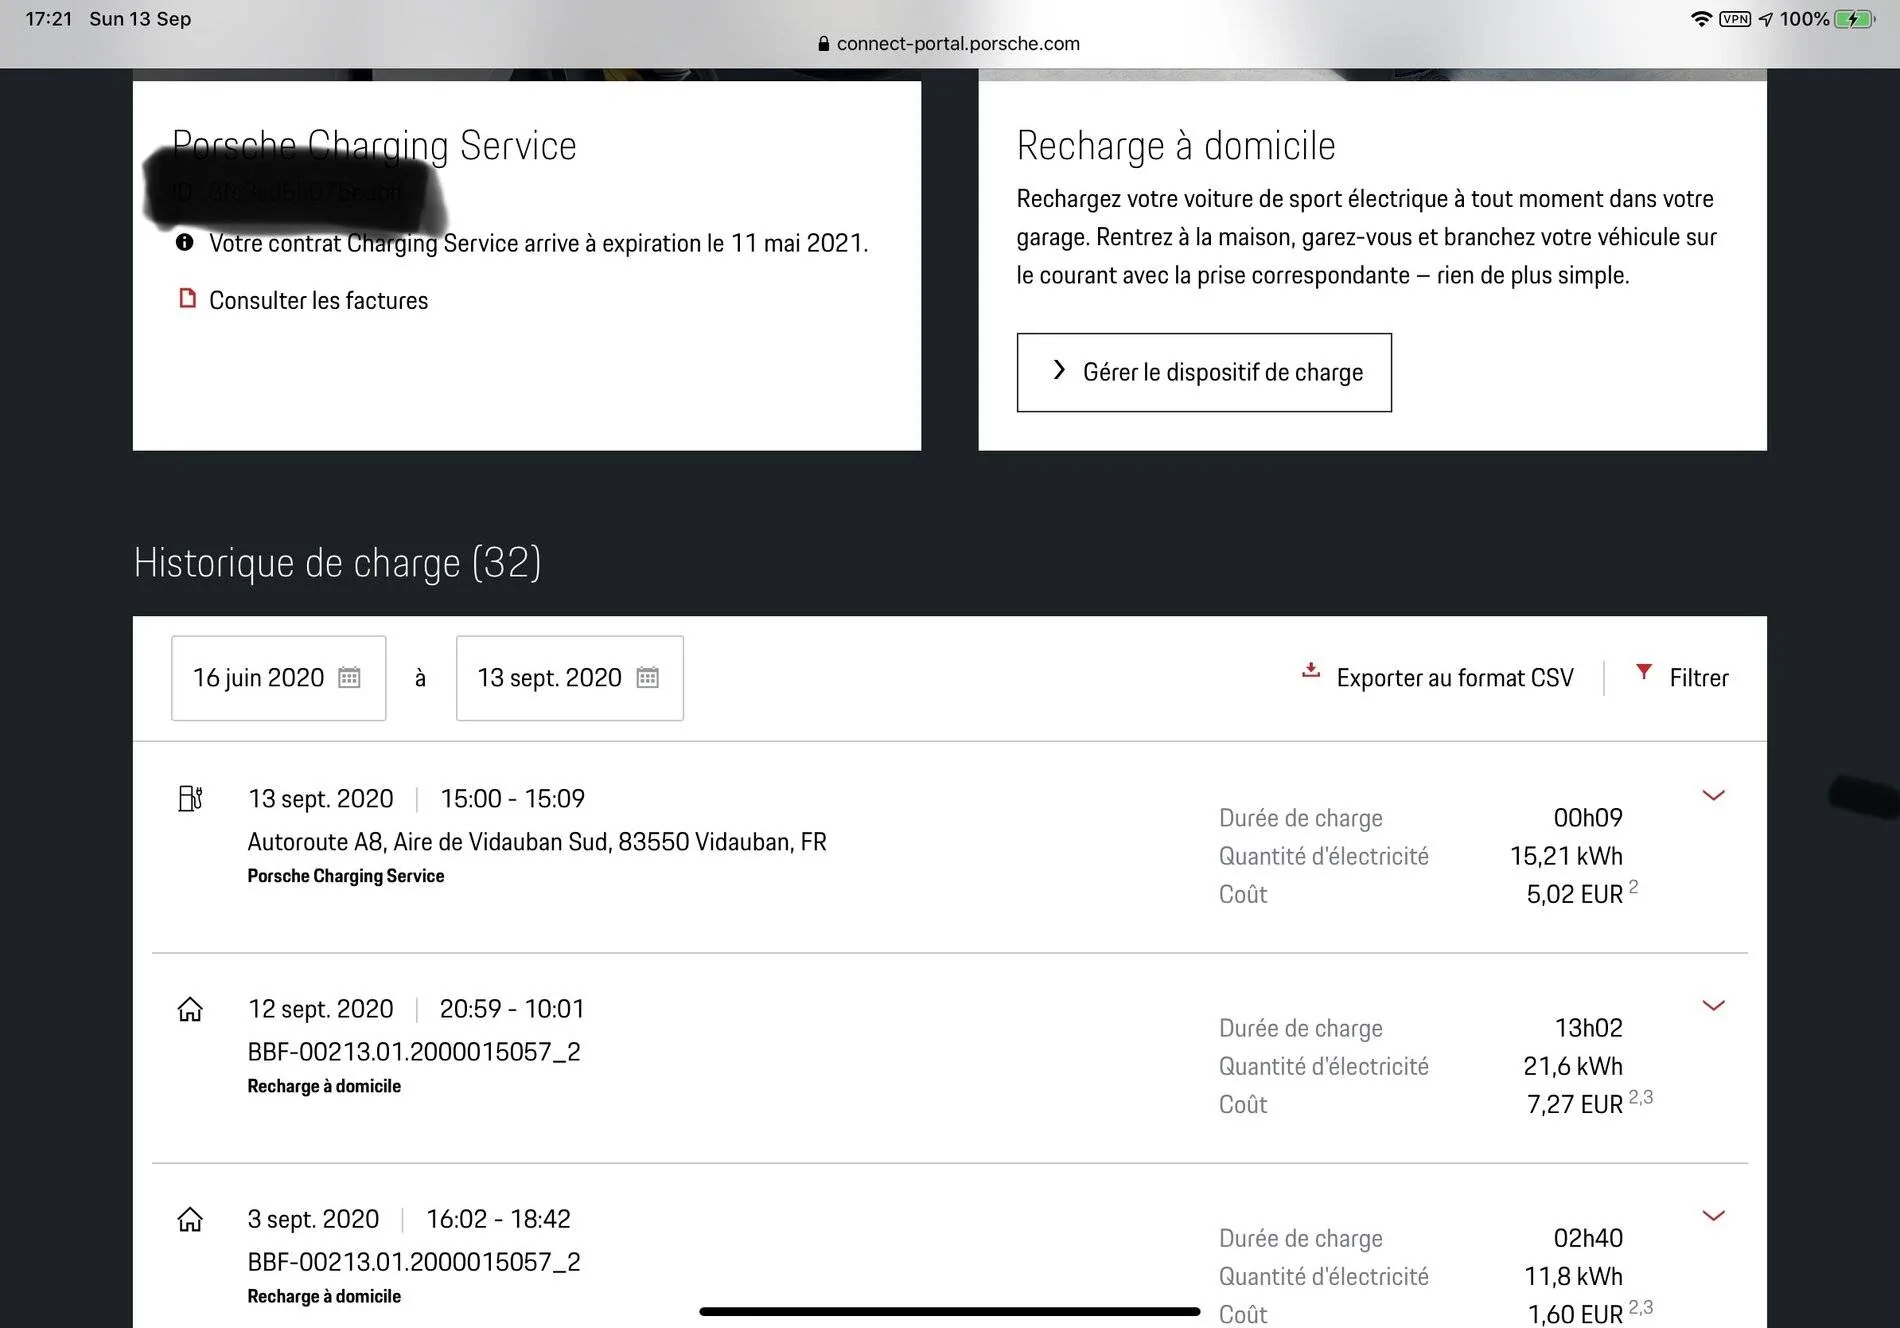Viewport: 1900px width, 1328px height.
Task: Tap the iPad home indicator bar
Action: (949, 1311)
